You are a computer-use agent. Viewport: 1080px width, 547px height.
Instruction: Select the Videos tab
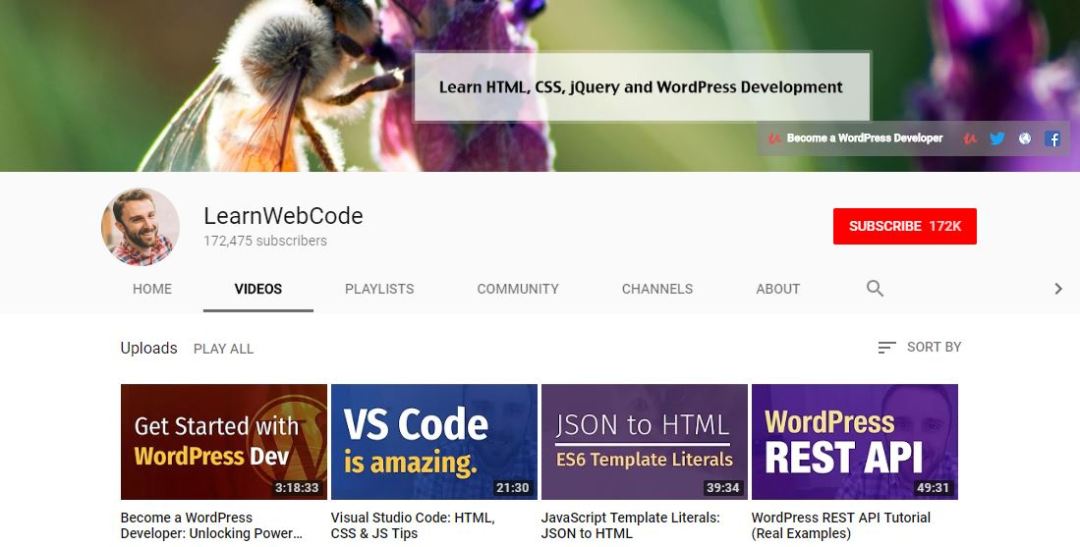click(x=258, y=289)
